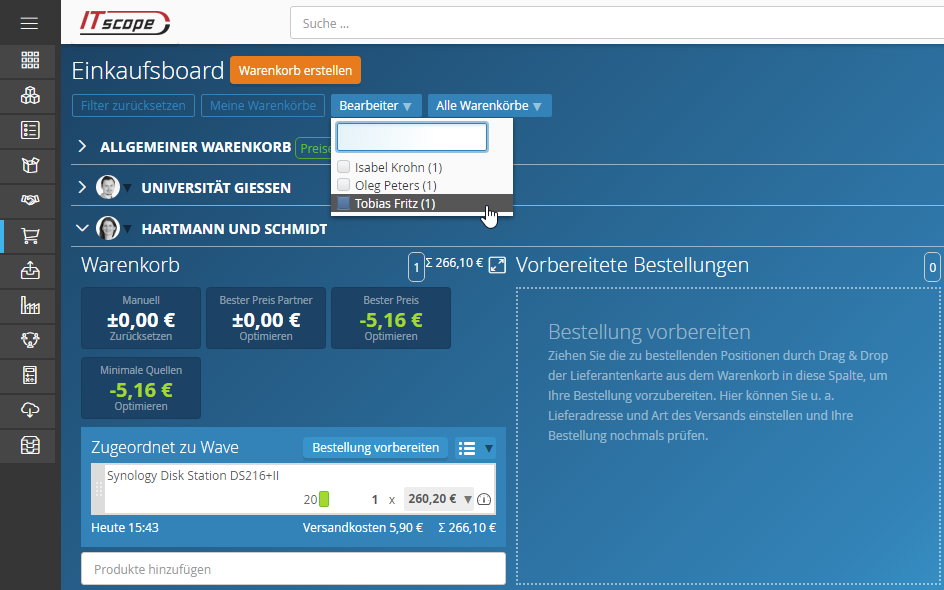Click the Warenkorb erstellen button
944x590 pixels.
(x=295, y=71)
